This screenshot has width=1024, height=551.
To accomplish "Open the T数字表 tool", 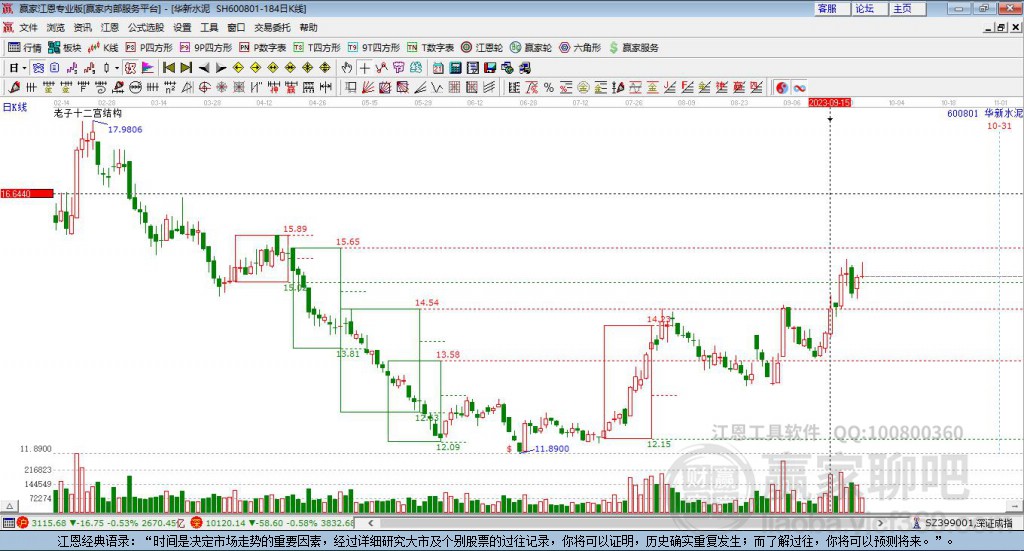I will [x=430, y=48].
